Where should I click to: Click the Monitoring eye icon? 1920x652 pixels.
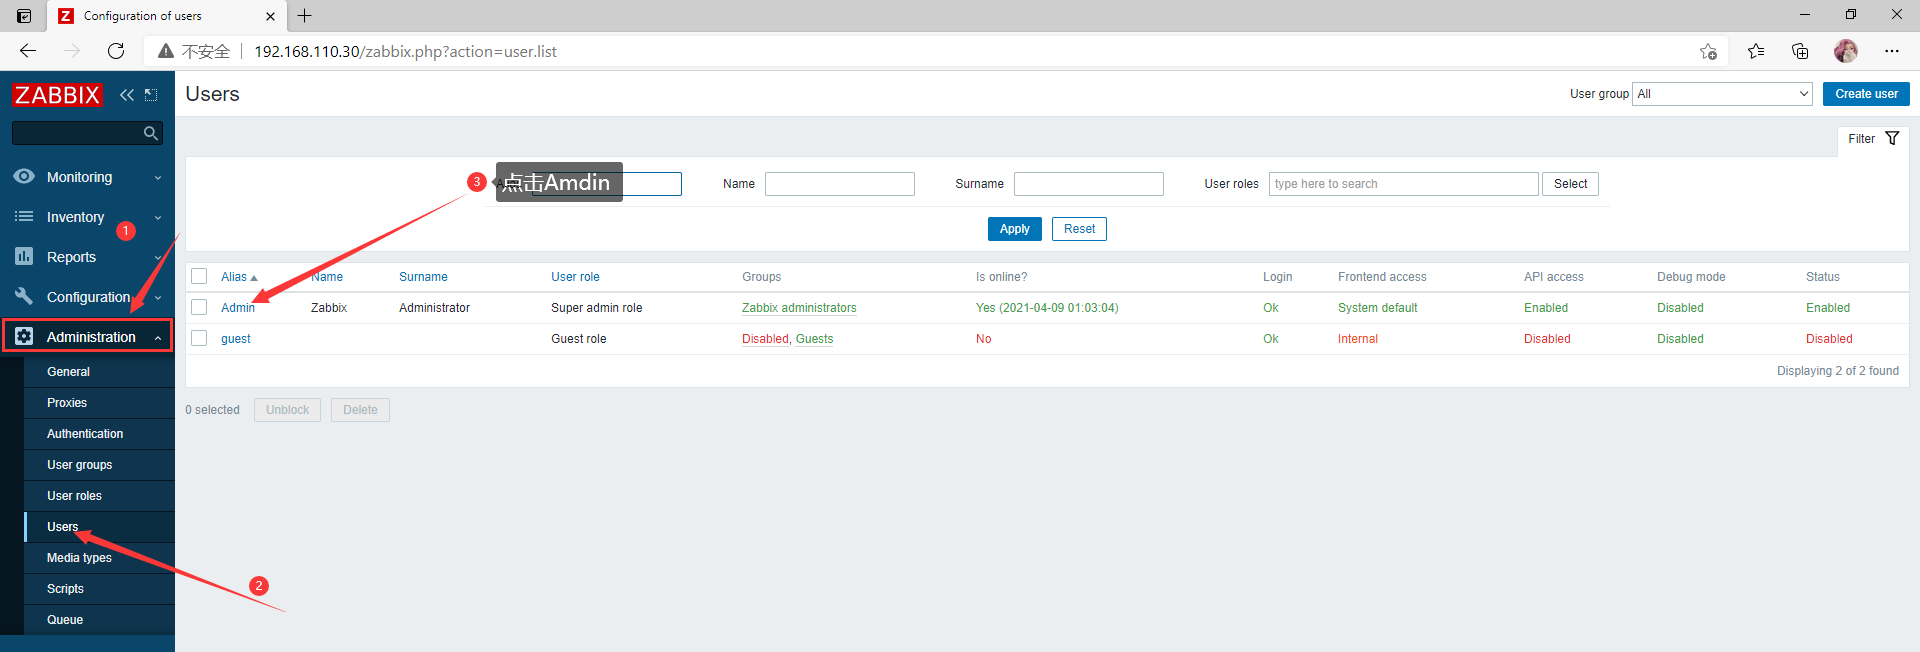click(24, 177)
